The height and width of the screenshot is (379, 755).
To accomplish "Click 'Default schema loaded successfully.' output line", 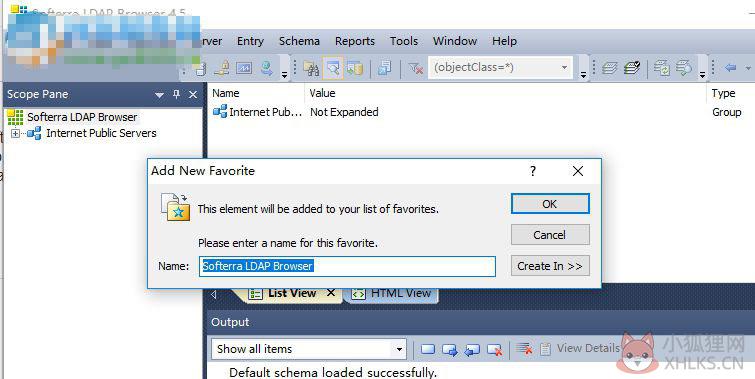I will point(333,373).
